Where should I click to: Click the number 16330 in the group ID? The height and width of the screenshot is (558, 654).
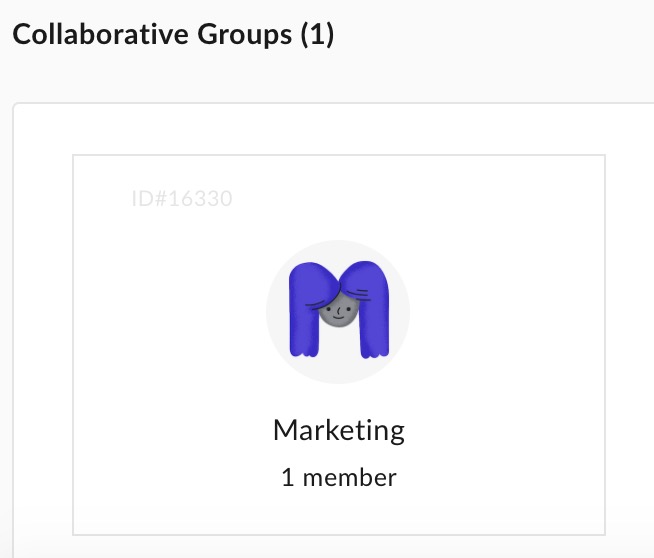click(x=201, y=199)
